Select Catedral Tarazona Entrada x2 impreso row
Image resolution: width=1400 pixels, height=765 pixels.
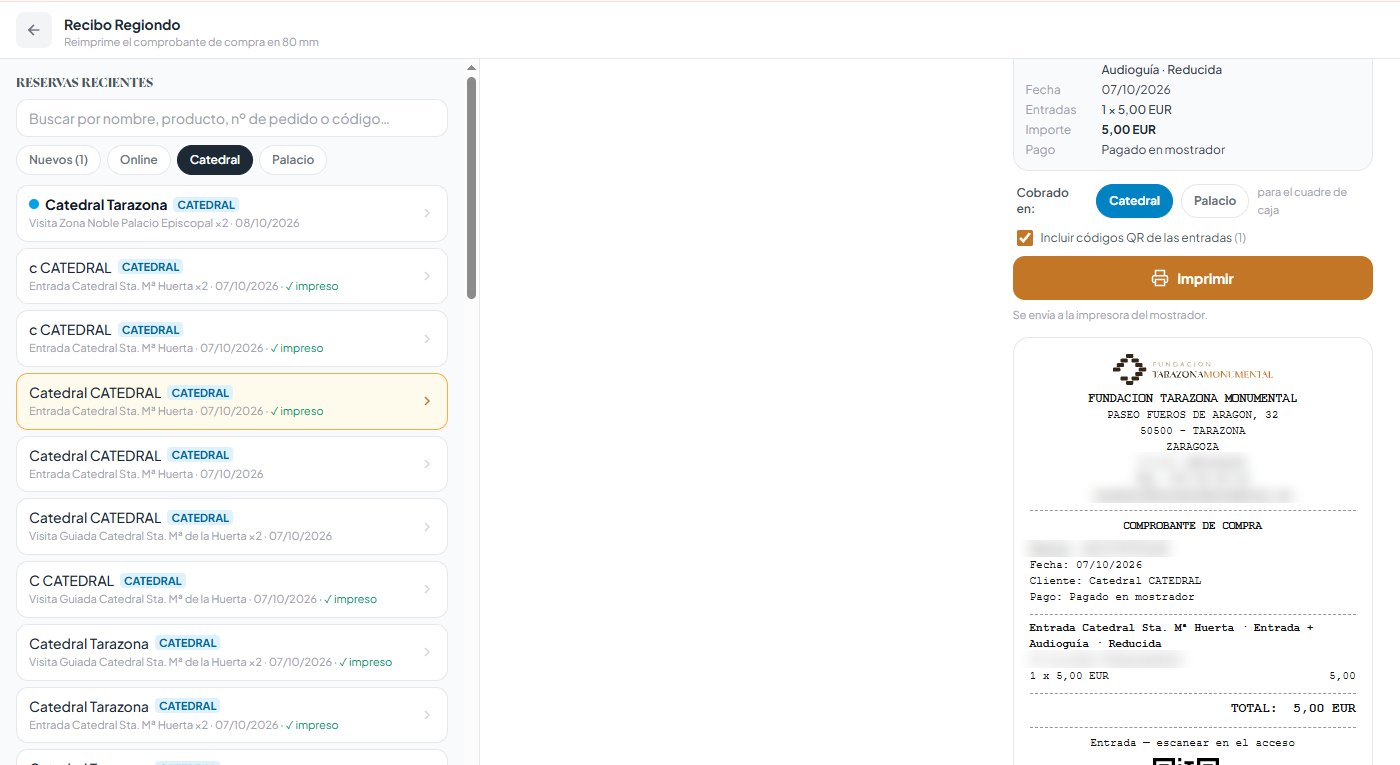pos(232,714)
